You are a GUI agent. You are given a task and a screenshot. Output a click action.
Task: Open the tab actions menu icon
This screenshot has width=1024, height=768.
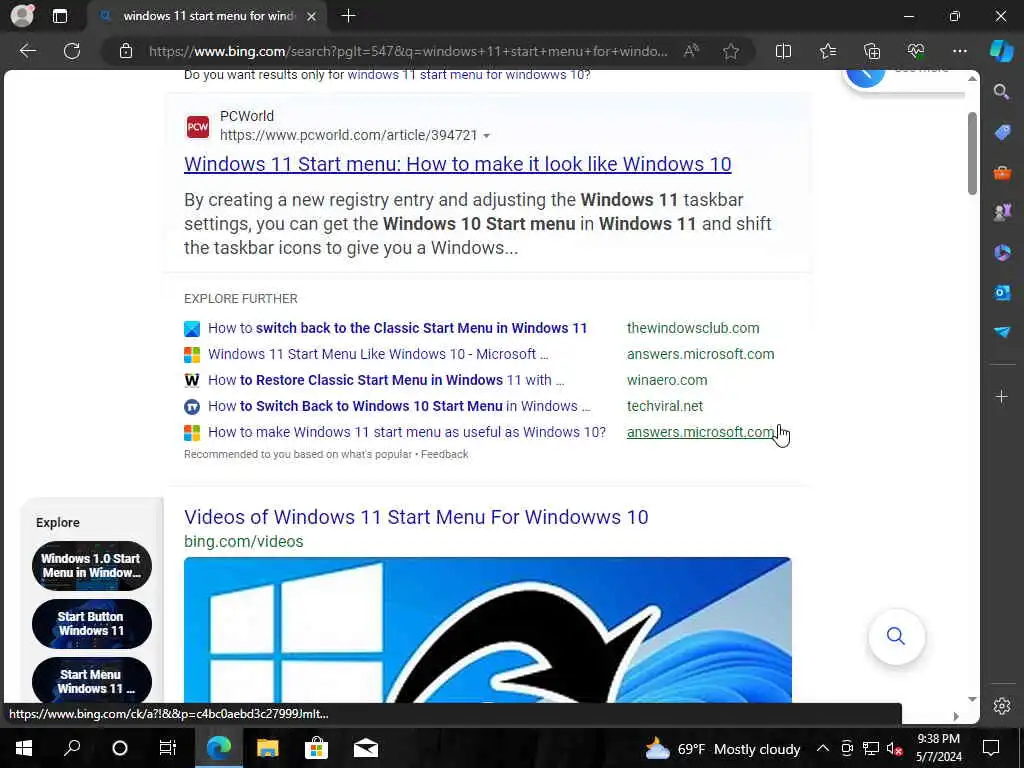coord(59,16)
